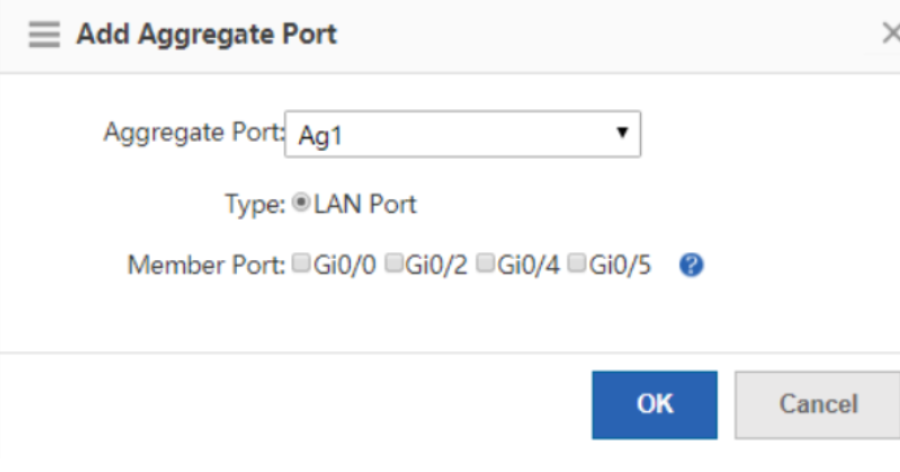This screenshot has height=472, width=900.
Task: Toggle the Gi0/5 member port checkbox
Action: [577, 264]
